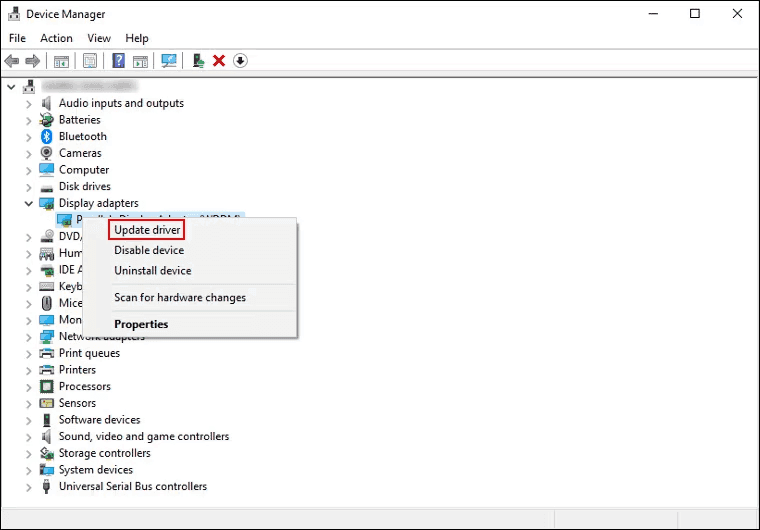Image resolution: width=760 pixels, height=530 pixels.
Task: Click the Show/Hide Action Pane toolbar icon
Action: pyautogui.click(x=140, y=61)
